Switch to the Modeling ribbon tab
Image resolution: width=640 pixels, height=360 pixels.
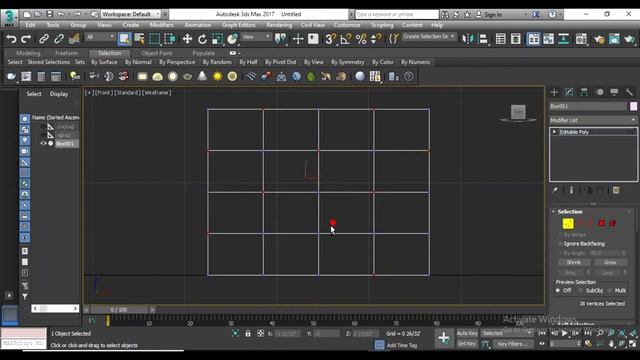tap(28, 53)
